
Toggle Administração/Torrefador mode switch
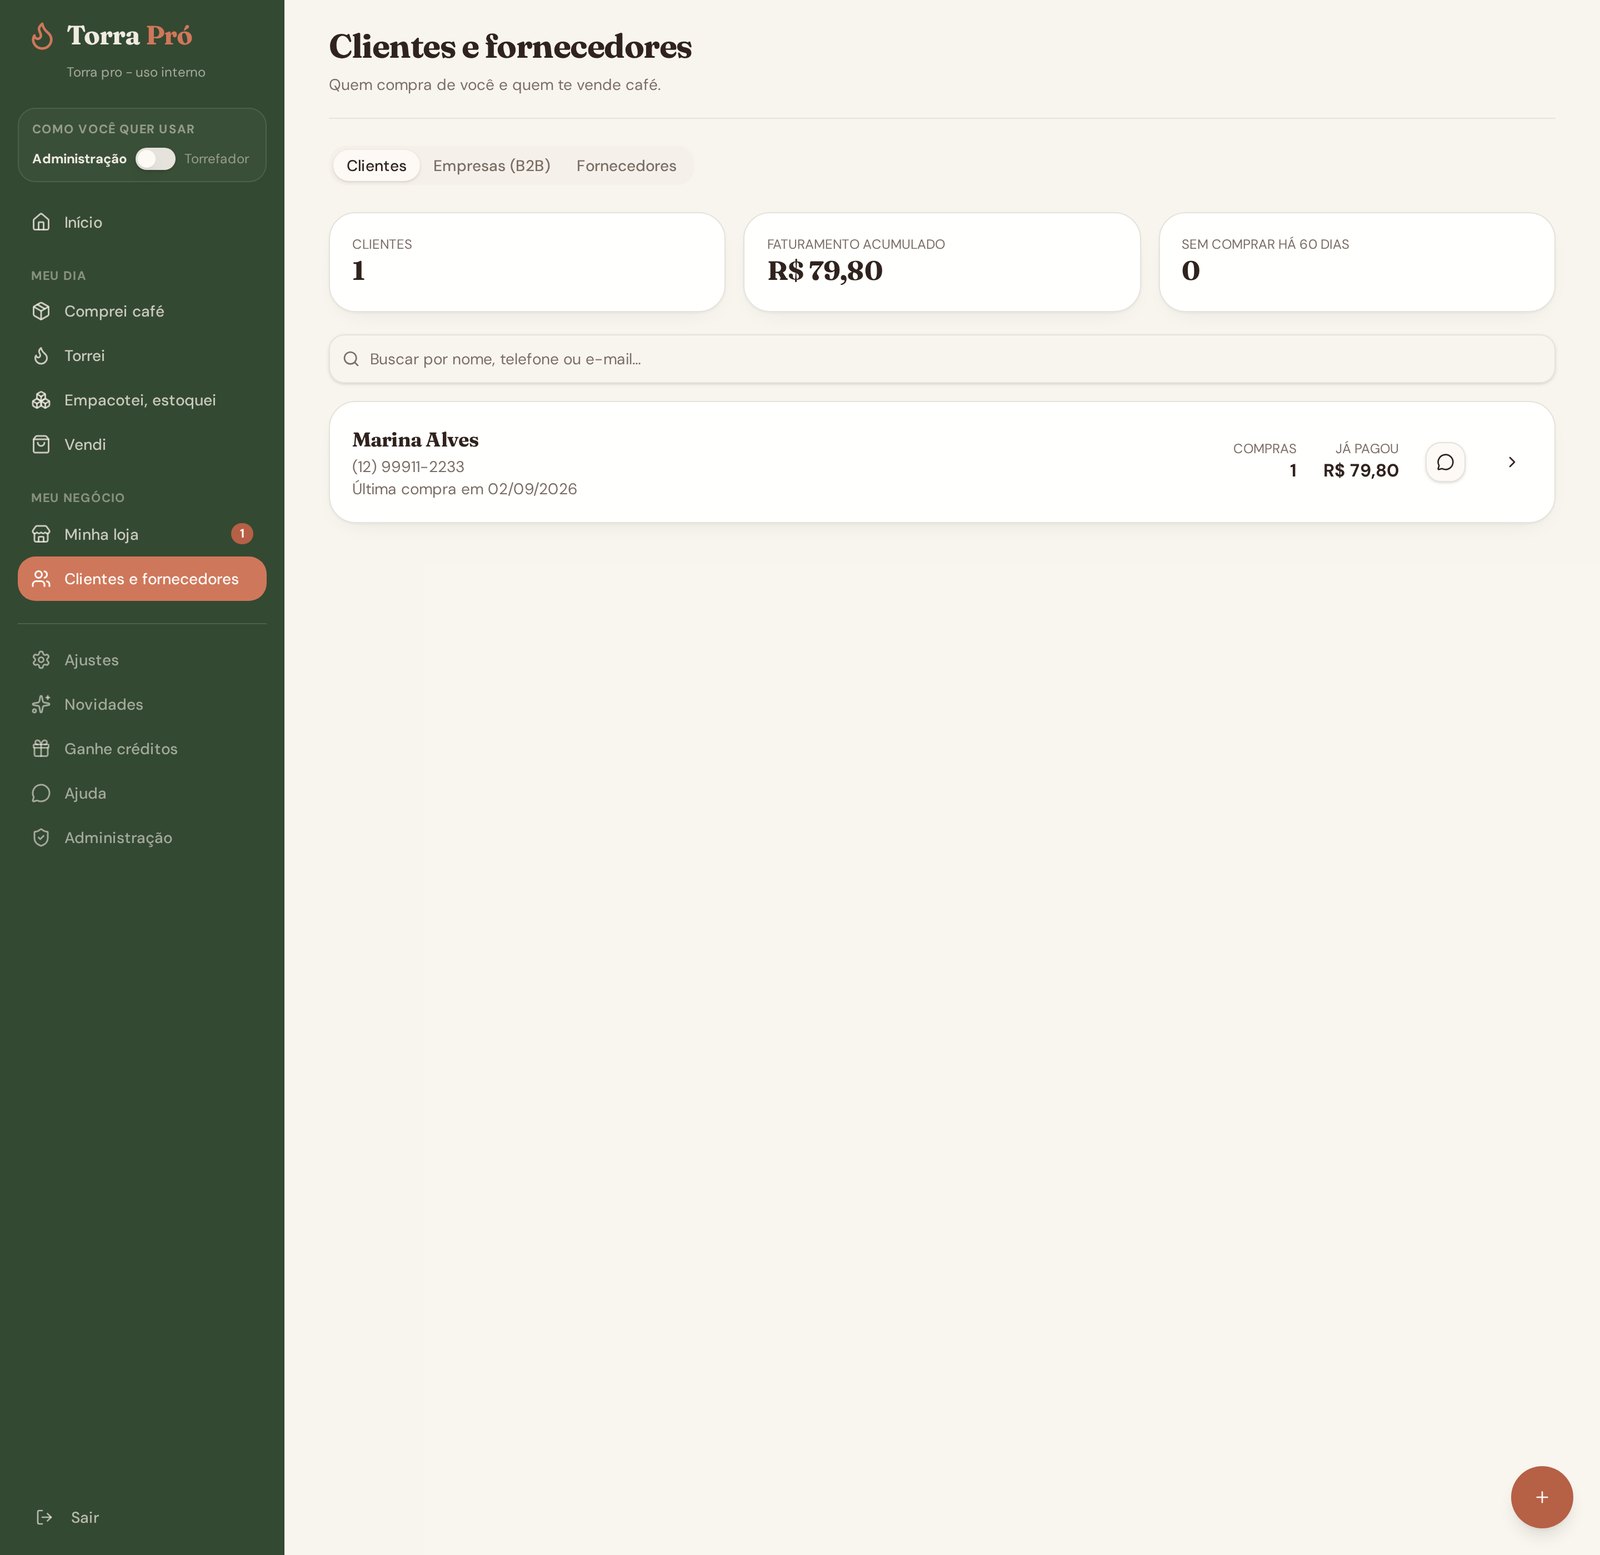[155, 159]
